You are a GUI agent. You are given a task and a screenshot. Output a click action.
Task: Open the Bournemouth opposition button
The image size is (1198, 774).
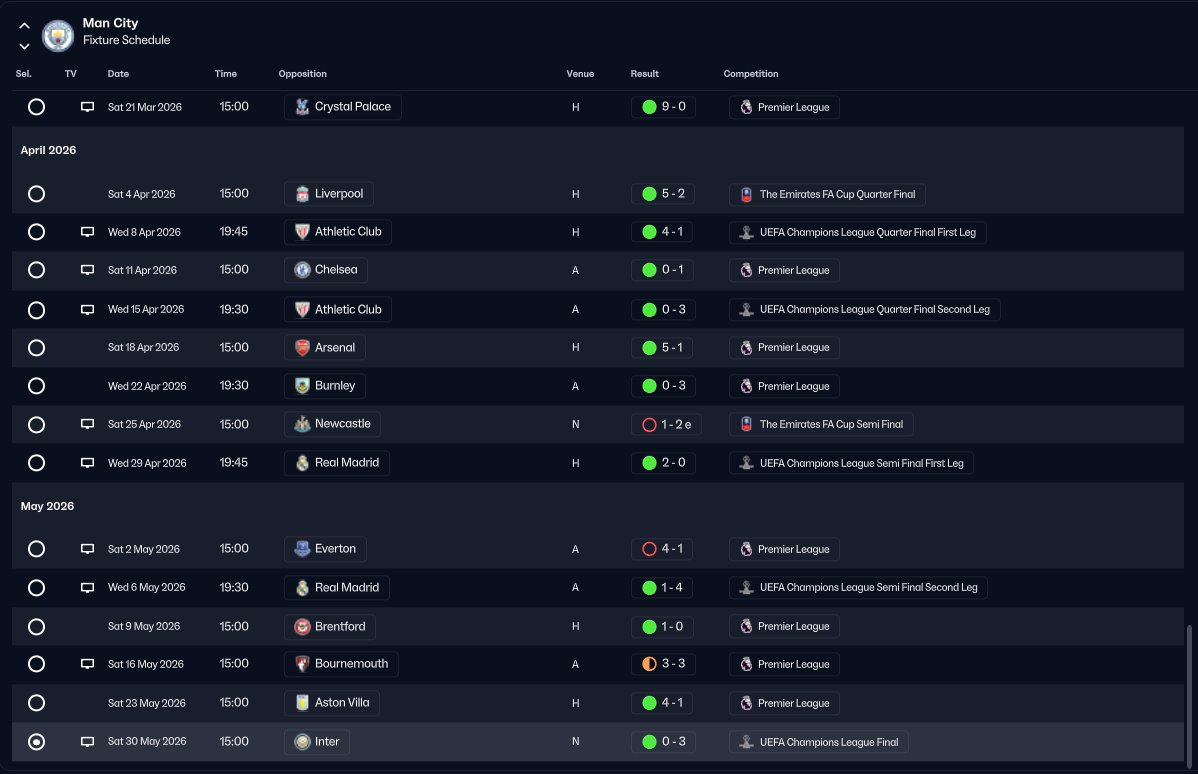(341, 664)
